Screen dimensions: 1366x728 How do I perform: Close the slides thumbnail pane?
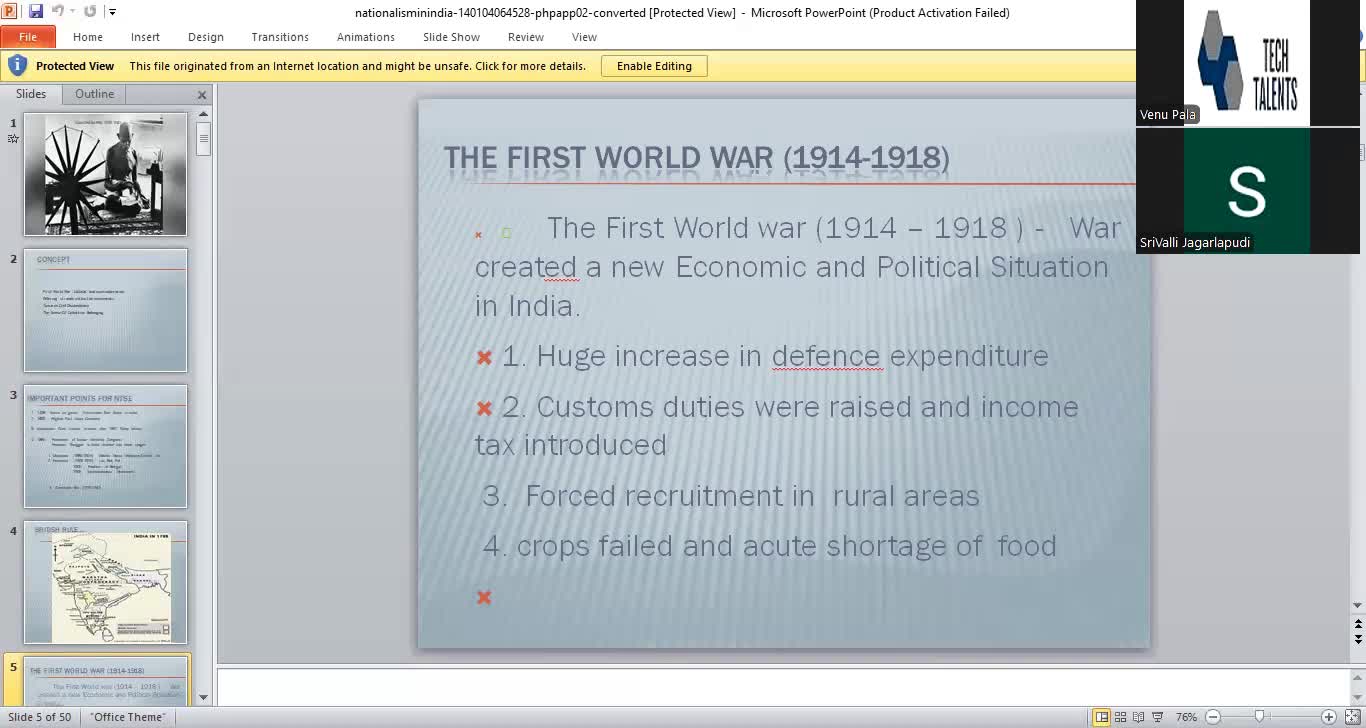point(202,95)
